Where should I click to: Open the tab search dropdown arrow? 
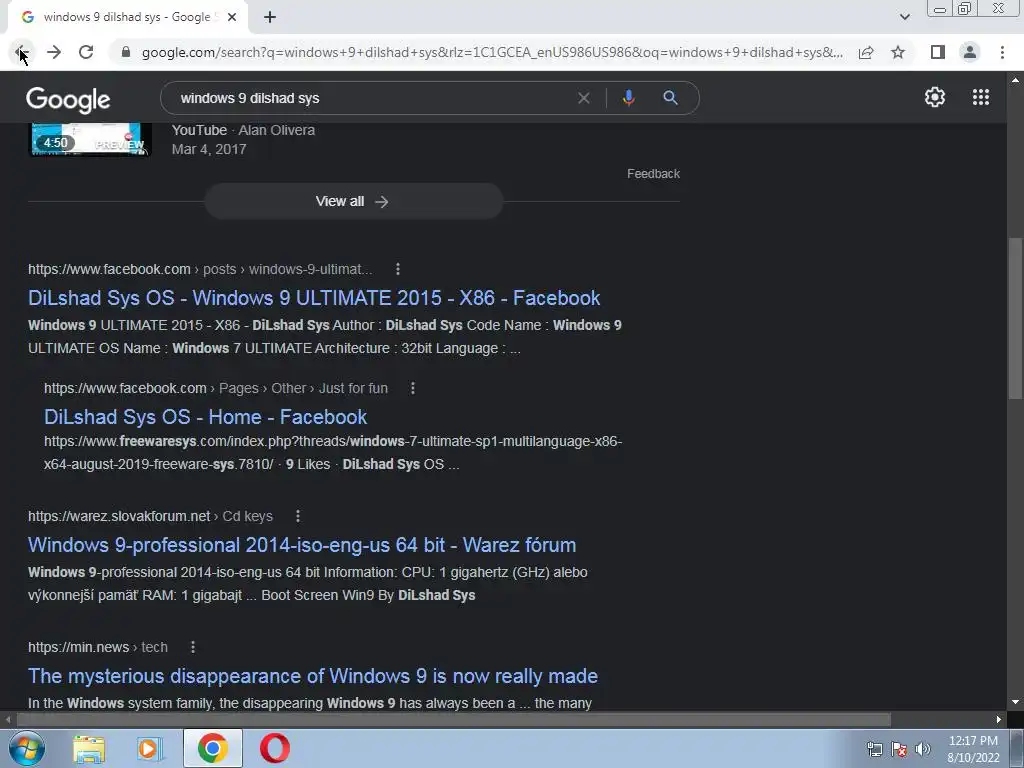click(x=904, y=17)
